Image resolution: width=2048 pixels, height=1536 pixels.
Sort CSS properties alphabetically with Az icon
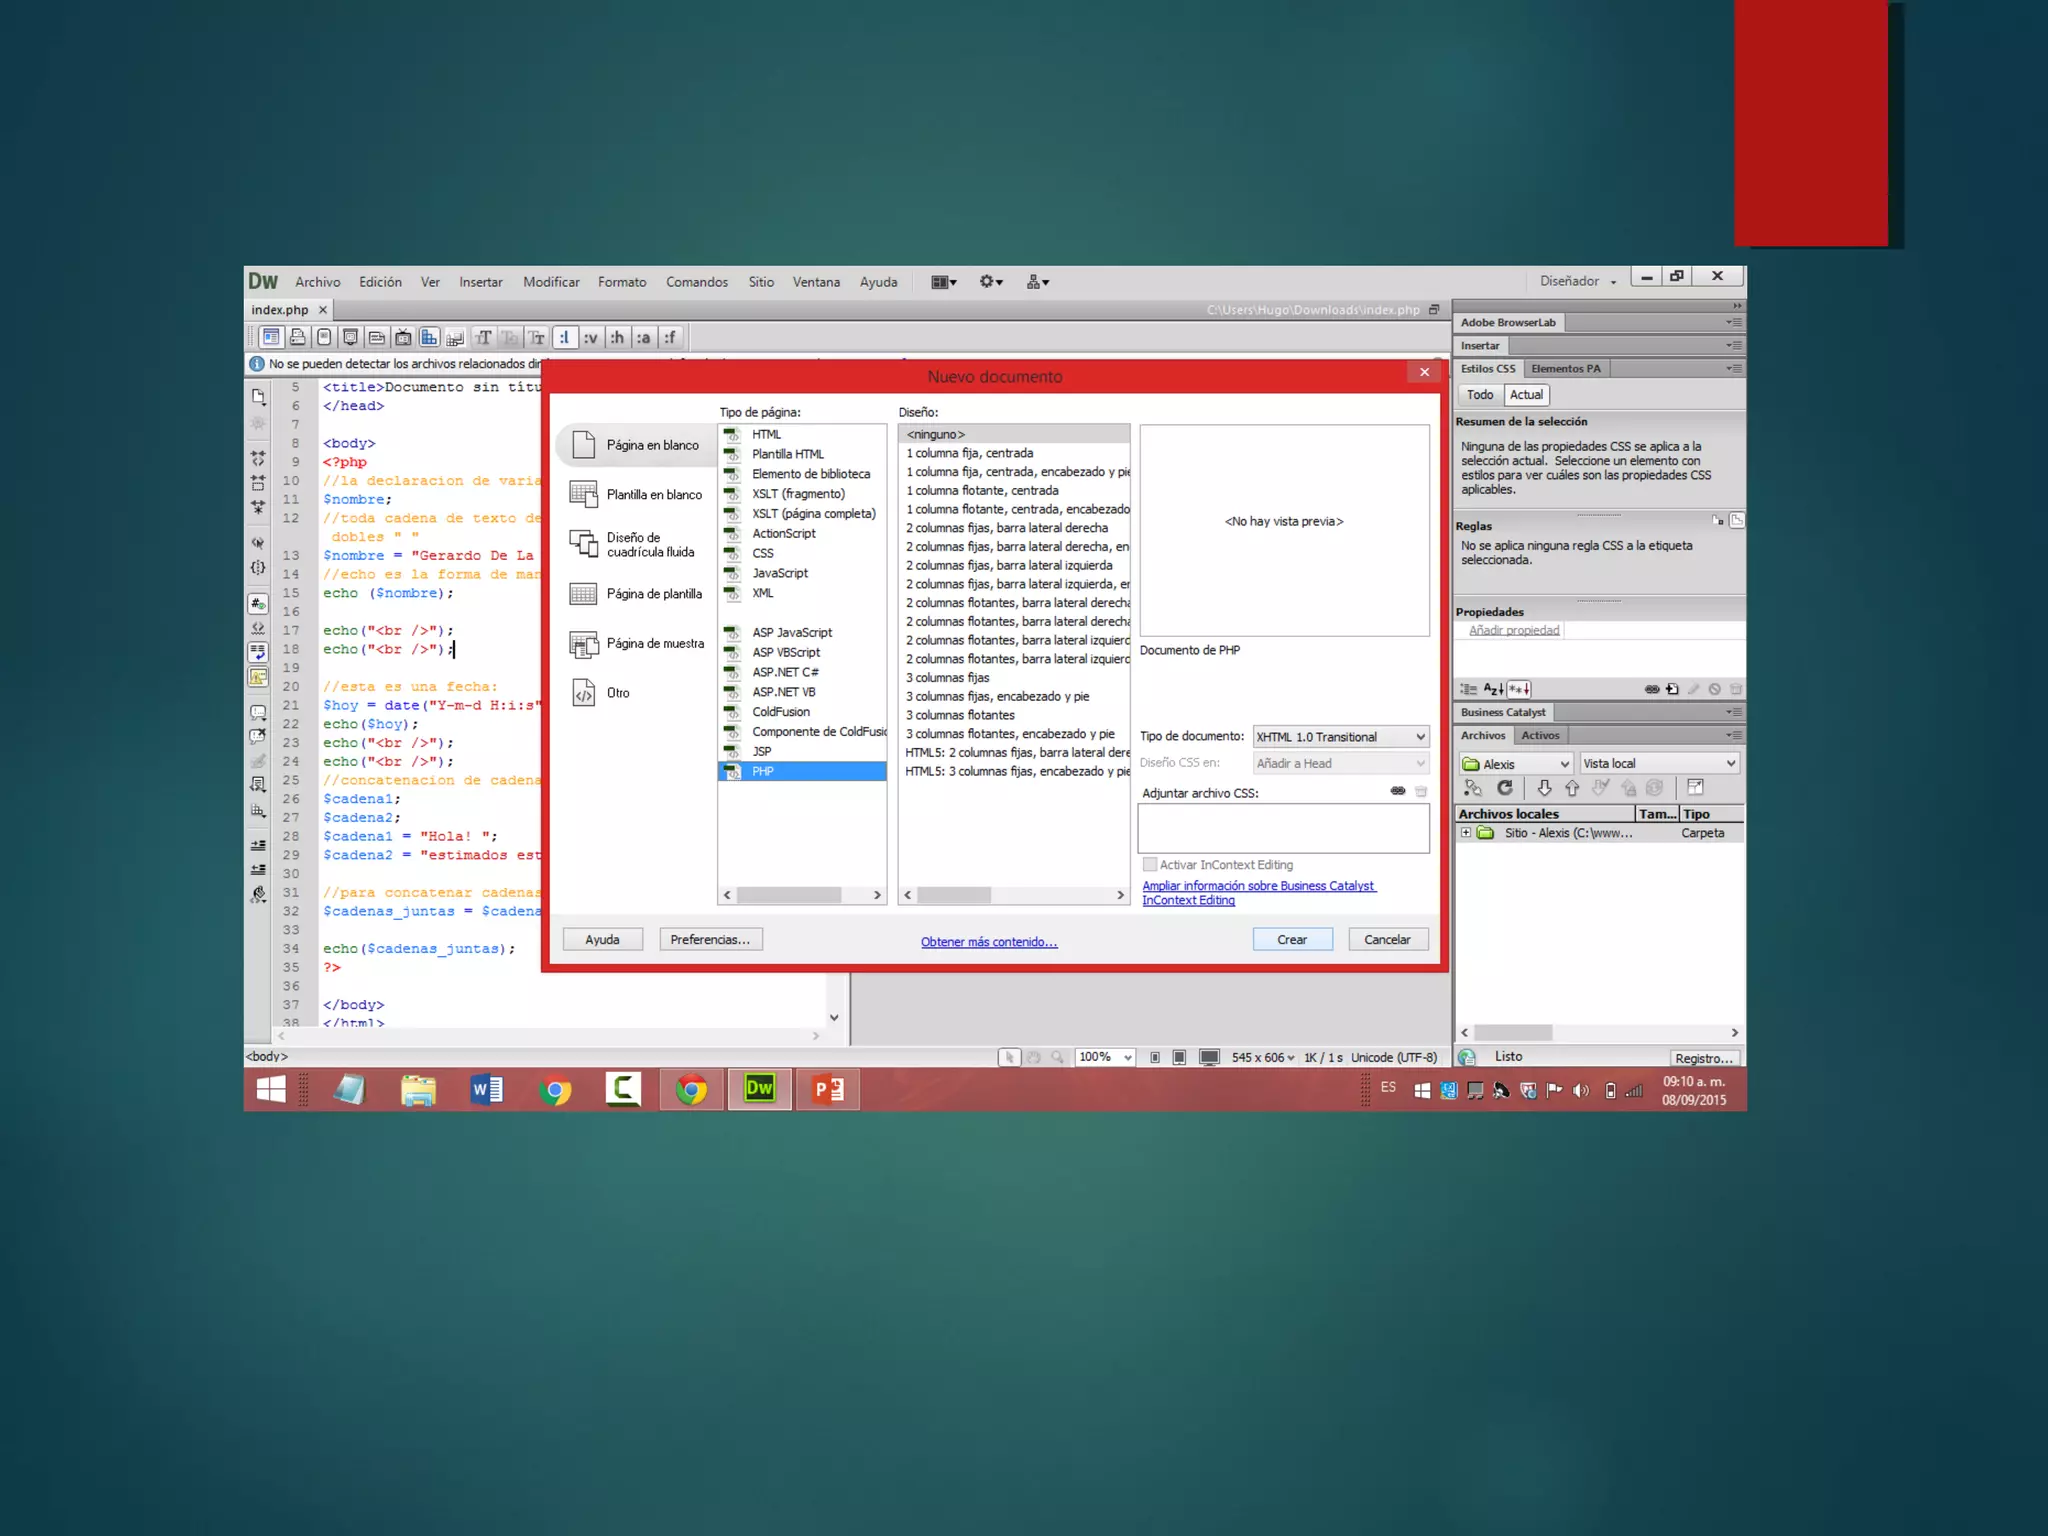pyautogui.click(x=1493, y=689)
